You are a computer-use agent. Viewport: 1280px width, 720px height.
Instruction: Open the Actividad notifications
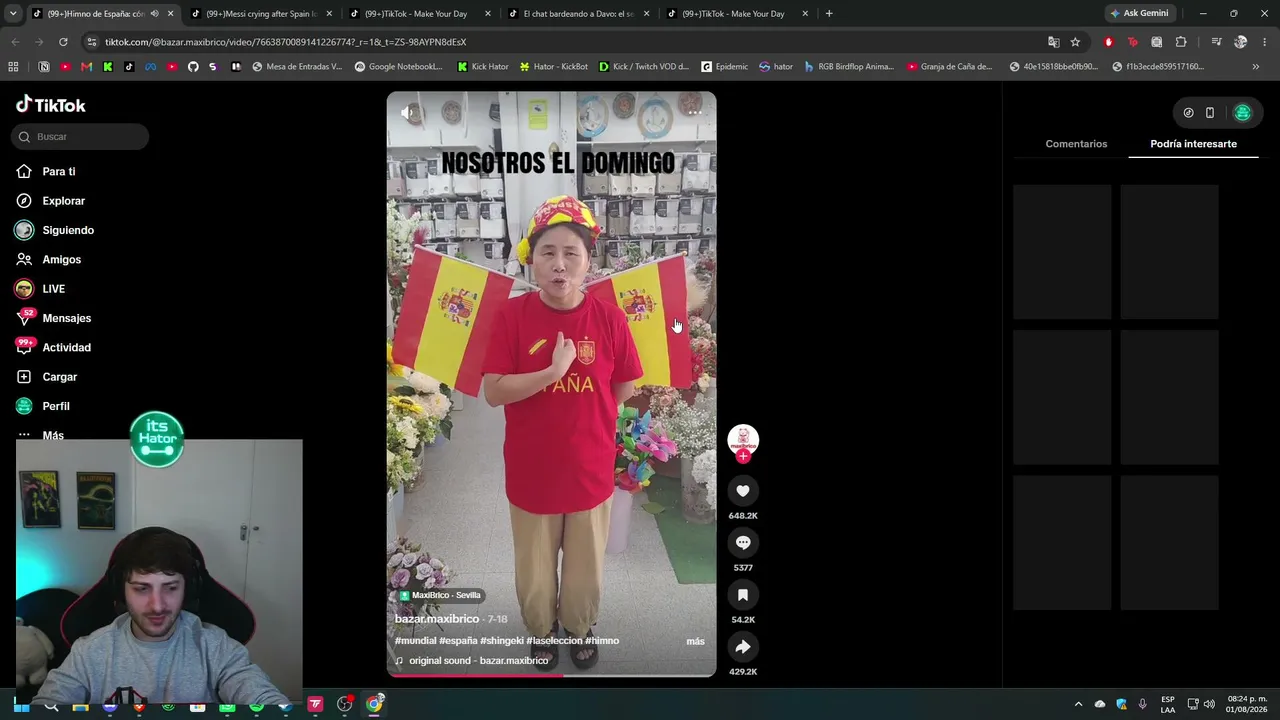[66, 348]
